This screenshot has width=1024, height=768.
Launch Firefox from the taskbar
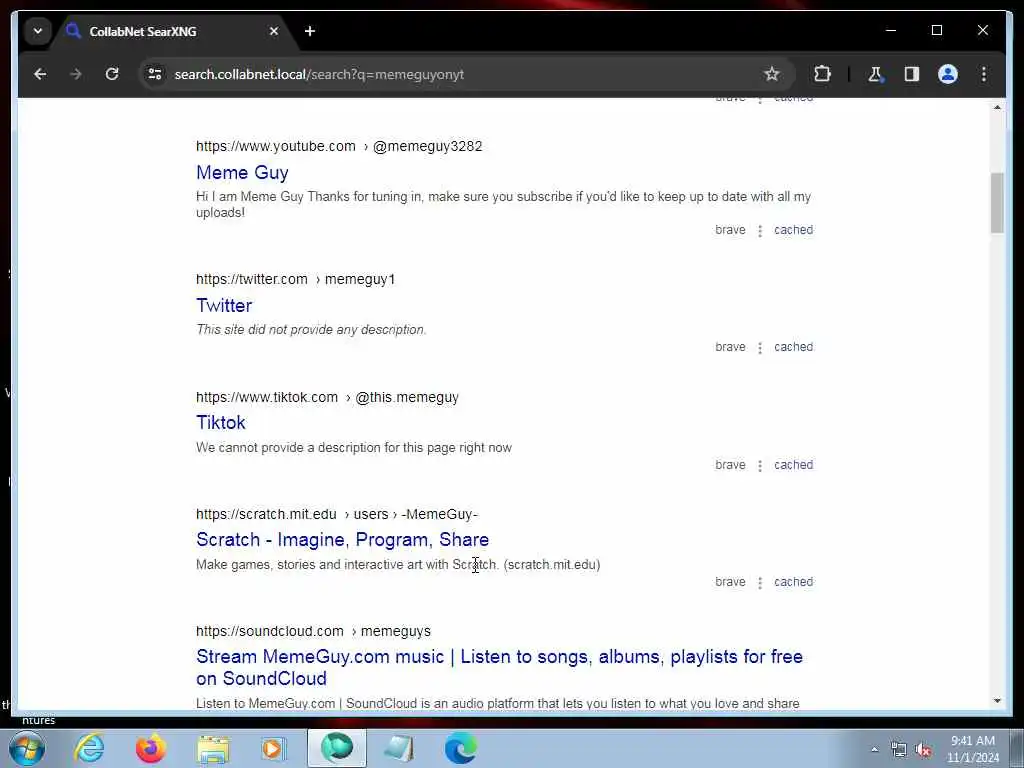pos(151,748)
